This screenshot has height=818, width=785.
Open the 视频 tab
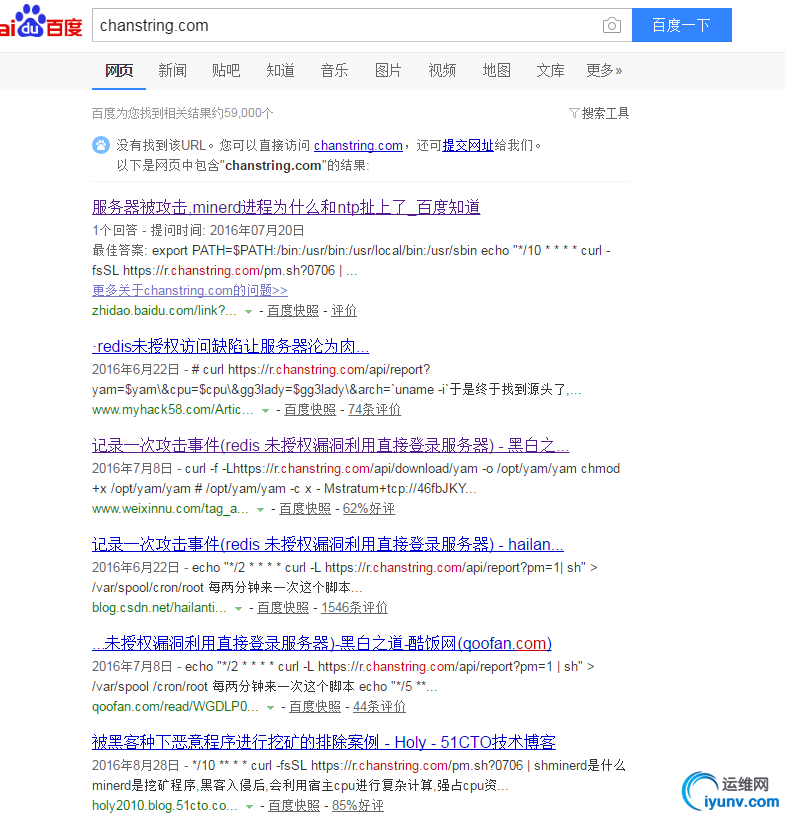442,70
